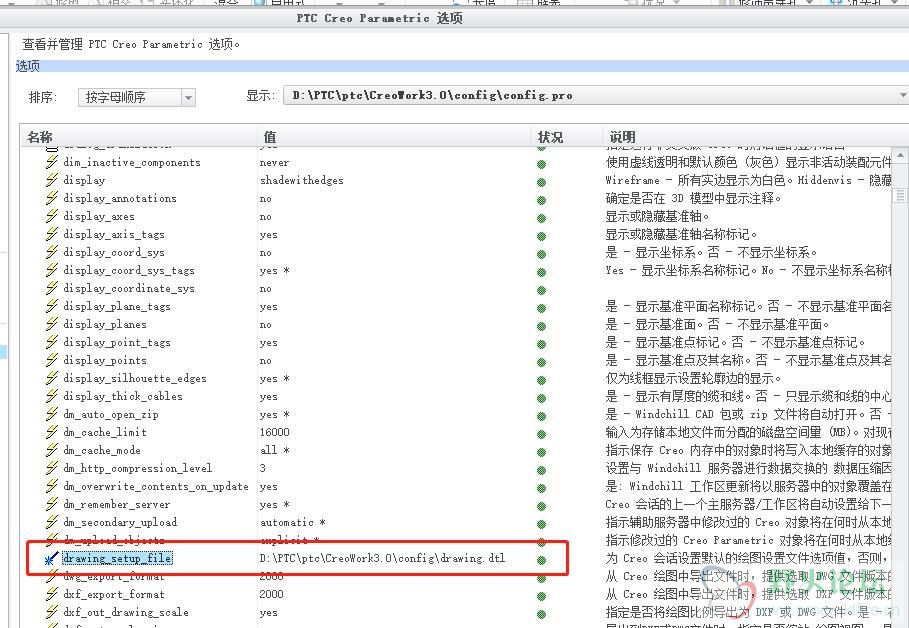The height and width of the screenshot is (628, 909).
Task: Click green status dot for display_planes
Action: coord(541,326)
